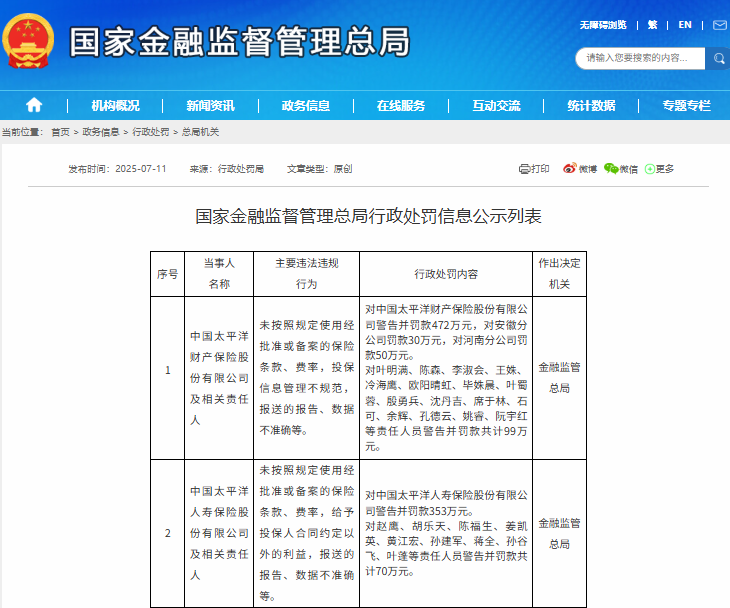Viewport: 730px width, 608px height.
Task: Click the 作出决定机关 column header
Action: point(560,274)
